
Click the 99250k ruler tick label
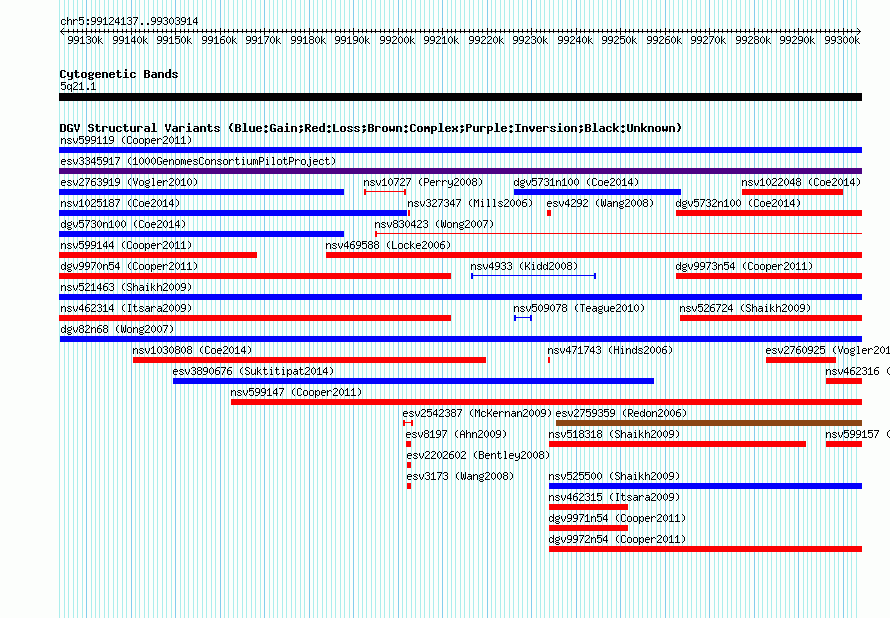tap(619, 40)
